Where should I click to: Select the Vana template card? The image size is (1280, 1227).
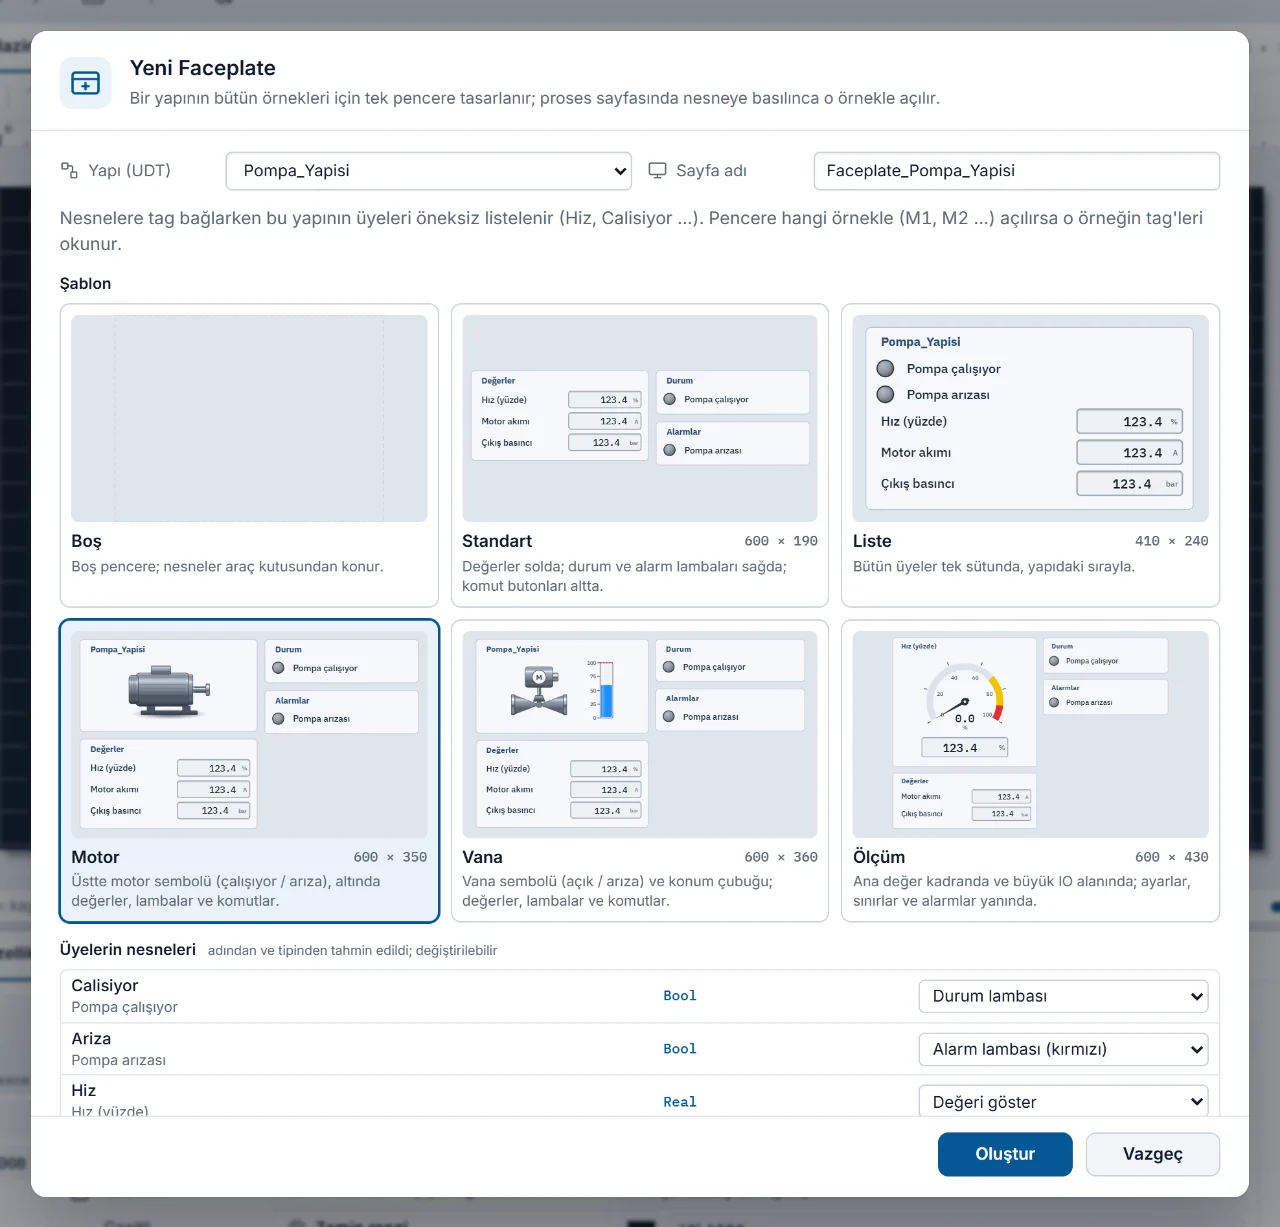640,771
